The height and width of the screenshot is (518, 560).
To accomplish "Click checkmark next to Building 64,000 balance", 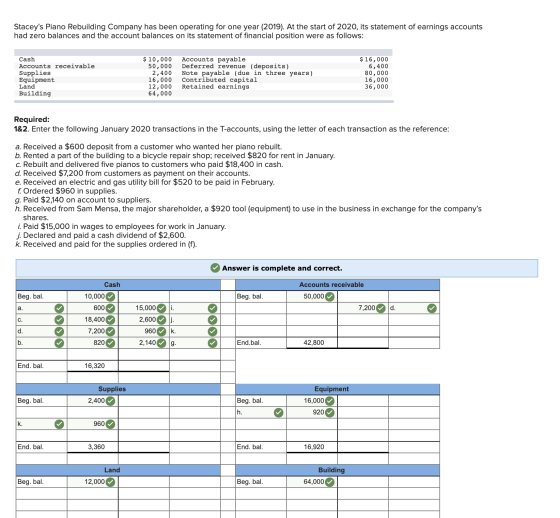I will (330, 482).
